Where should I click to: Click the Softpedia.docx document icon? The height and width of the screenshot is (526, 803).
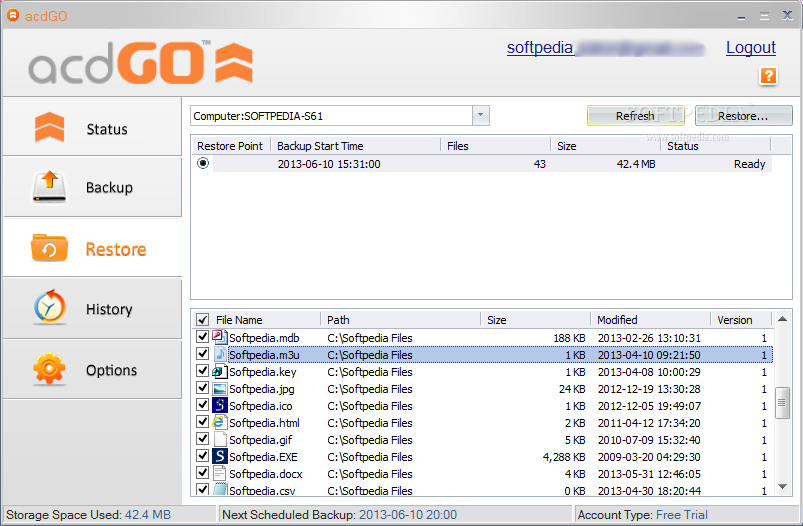(220, 473)
